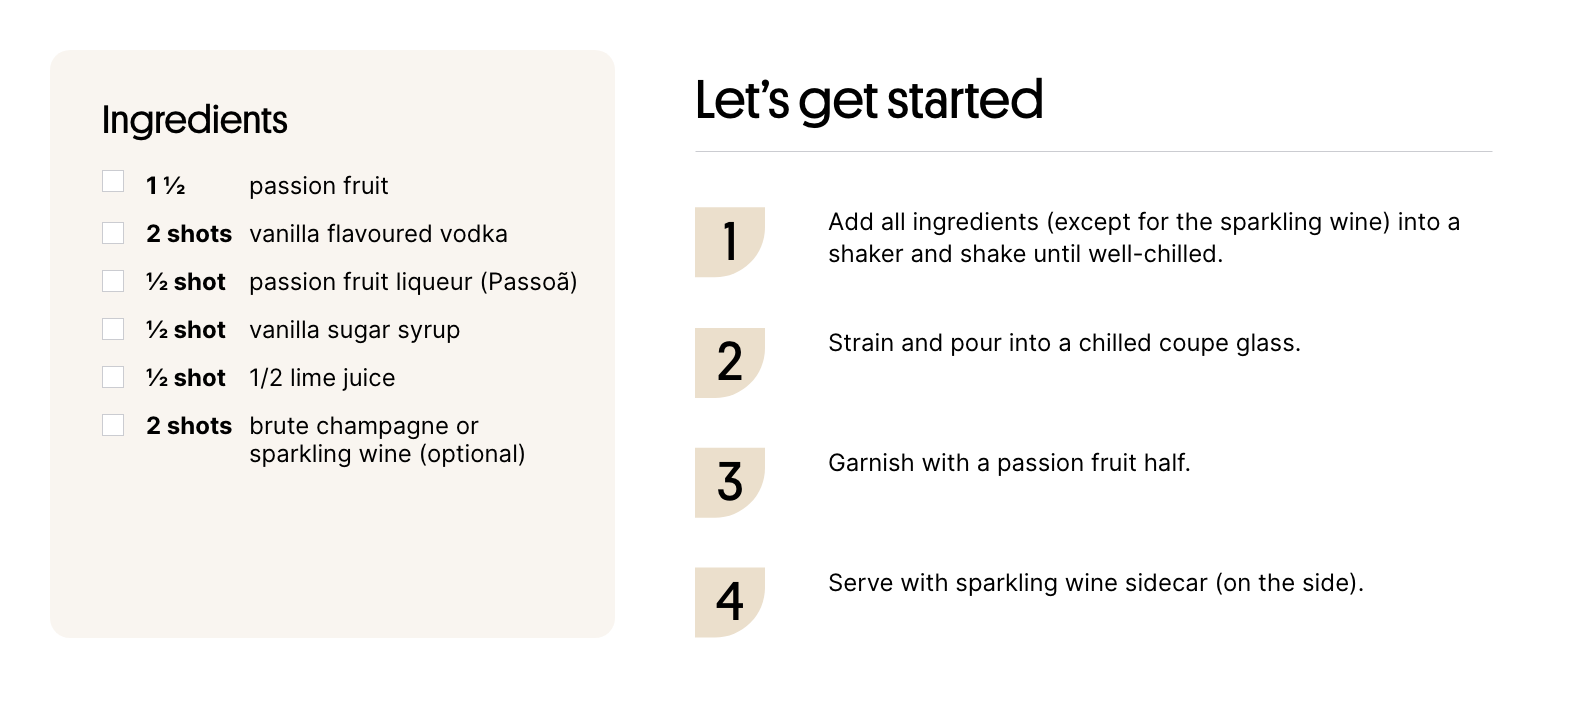The width and height of the screenshot is (1596, 708).
Task: Click the Let's get started heading
Action: (x=869, y=101)
